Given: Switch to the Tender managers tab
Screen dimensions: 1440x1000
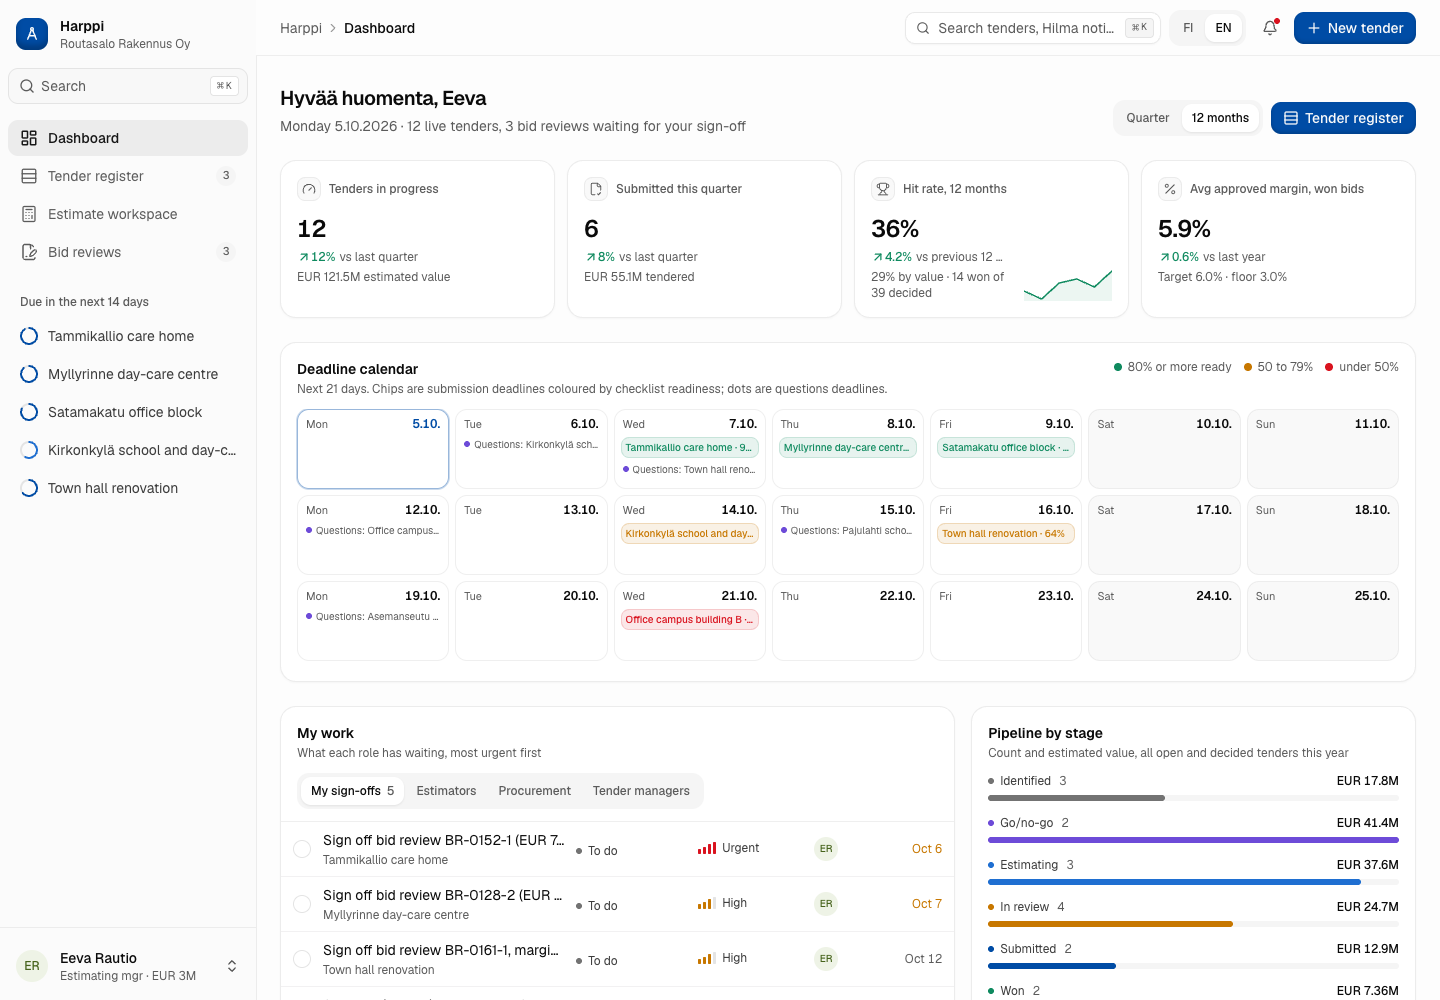Looking at the screenshot, I should [641, 791].
